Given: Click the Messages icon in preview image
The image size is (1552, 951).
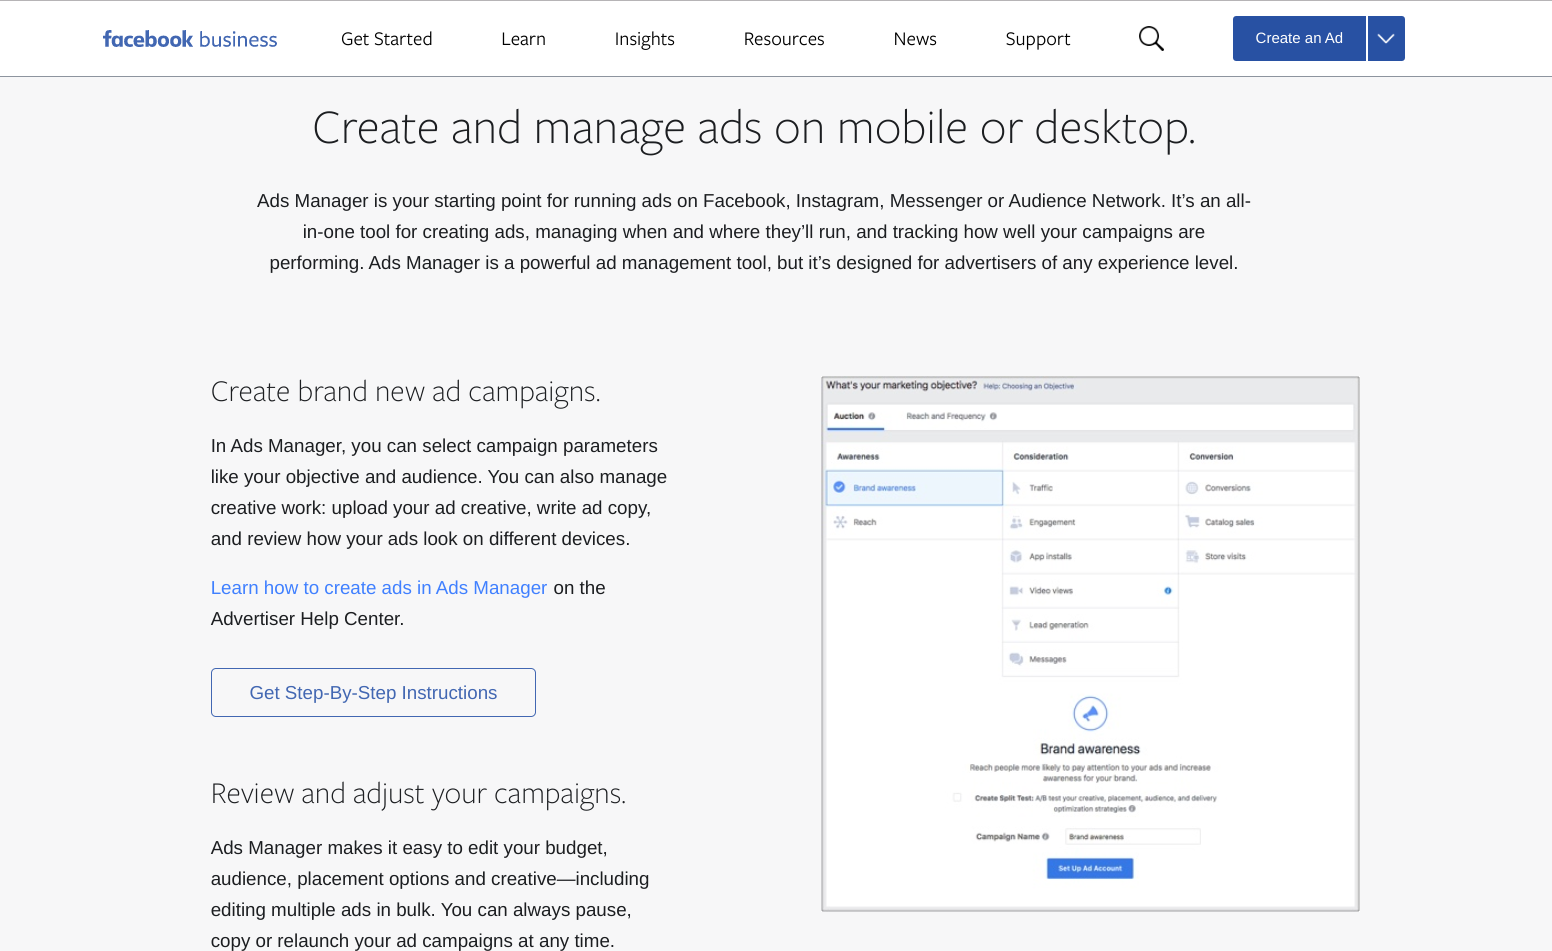Looking at the screenshot, I should click(1016, 659).
